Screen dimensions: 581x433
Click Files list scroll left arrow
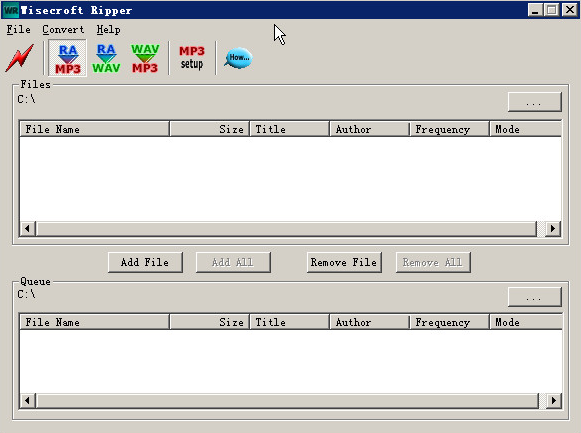pyautogui.click(x=27, y=228)
